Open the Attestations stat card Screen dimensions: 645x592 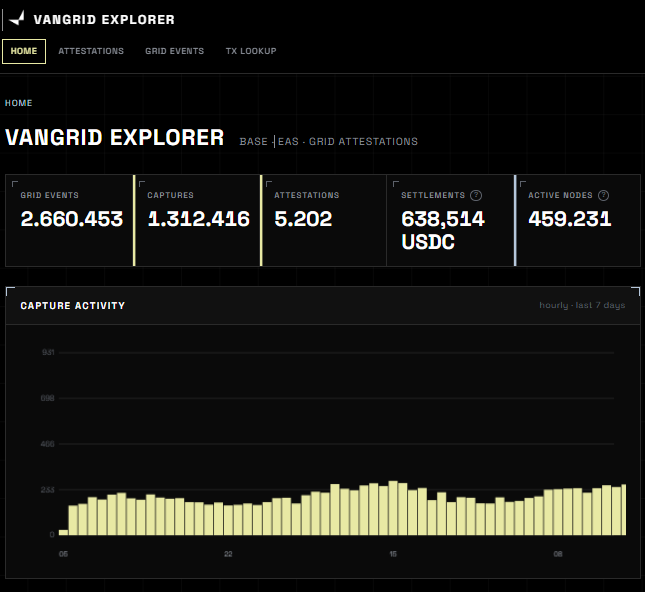[324, 221]
